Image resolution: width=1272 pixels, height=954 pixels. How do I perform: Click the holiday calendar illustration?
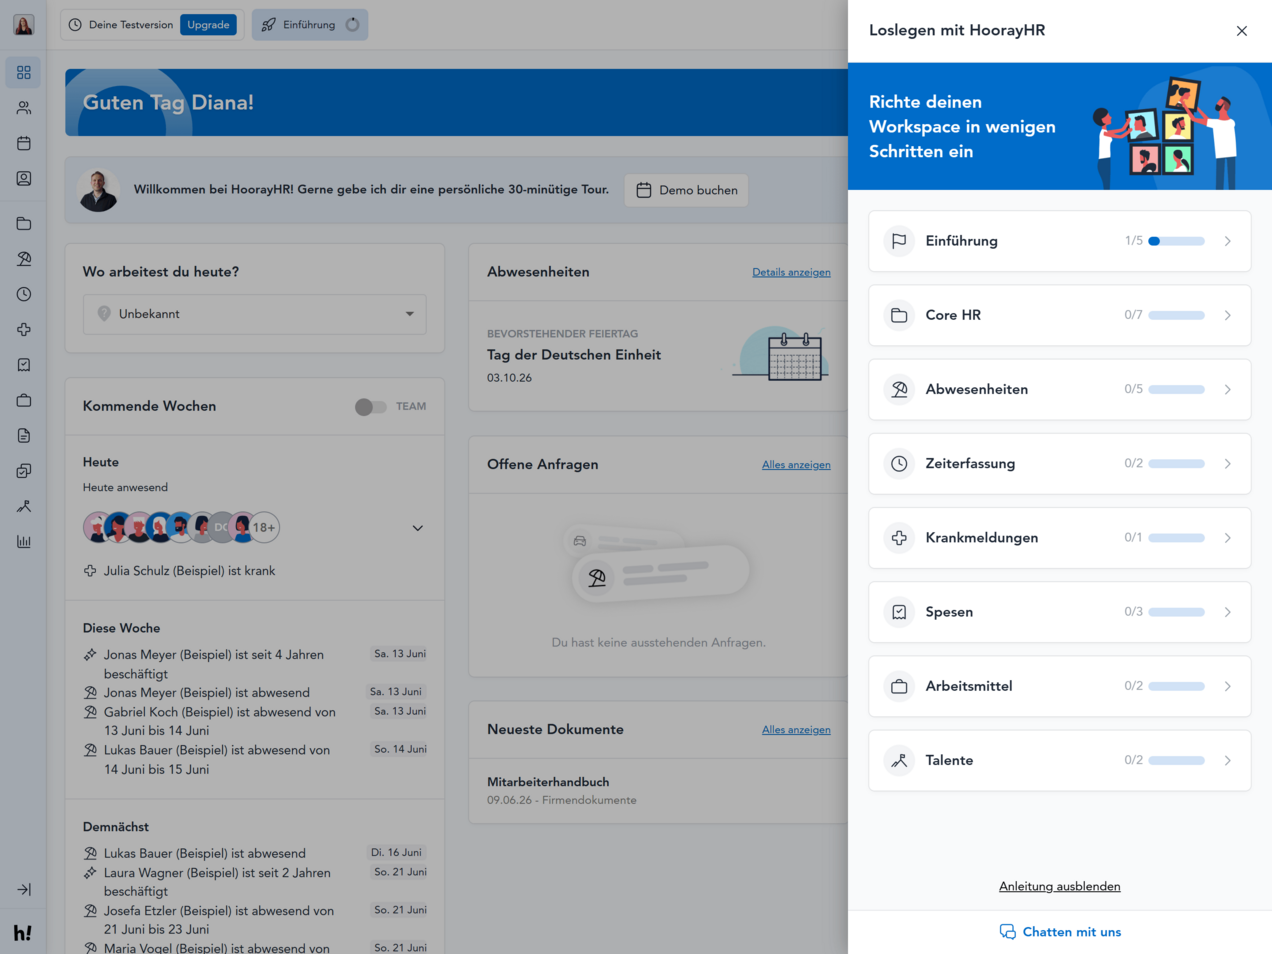click(781, 354)
